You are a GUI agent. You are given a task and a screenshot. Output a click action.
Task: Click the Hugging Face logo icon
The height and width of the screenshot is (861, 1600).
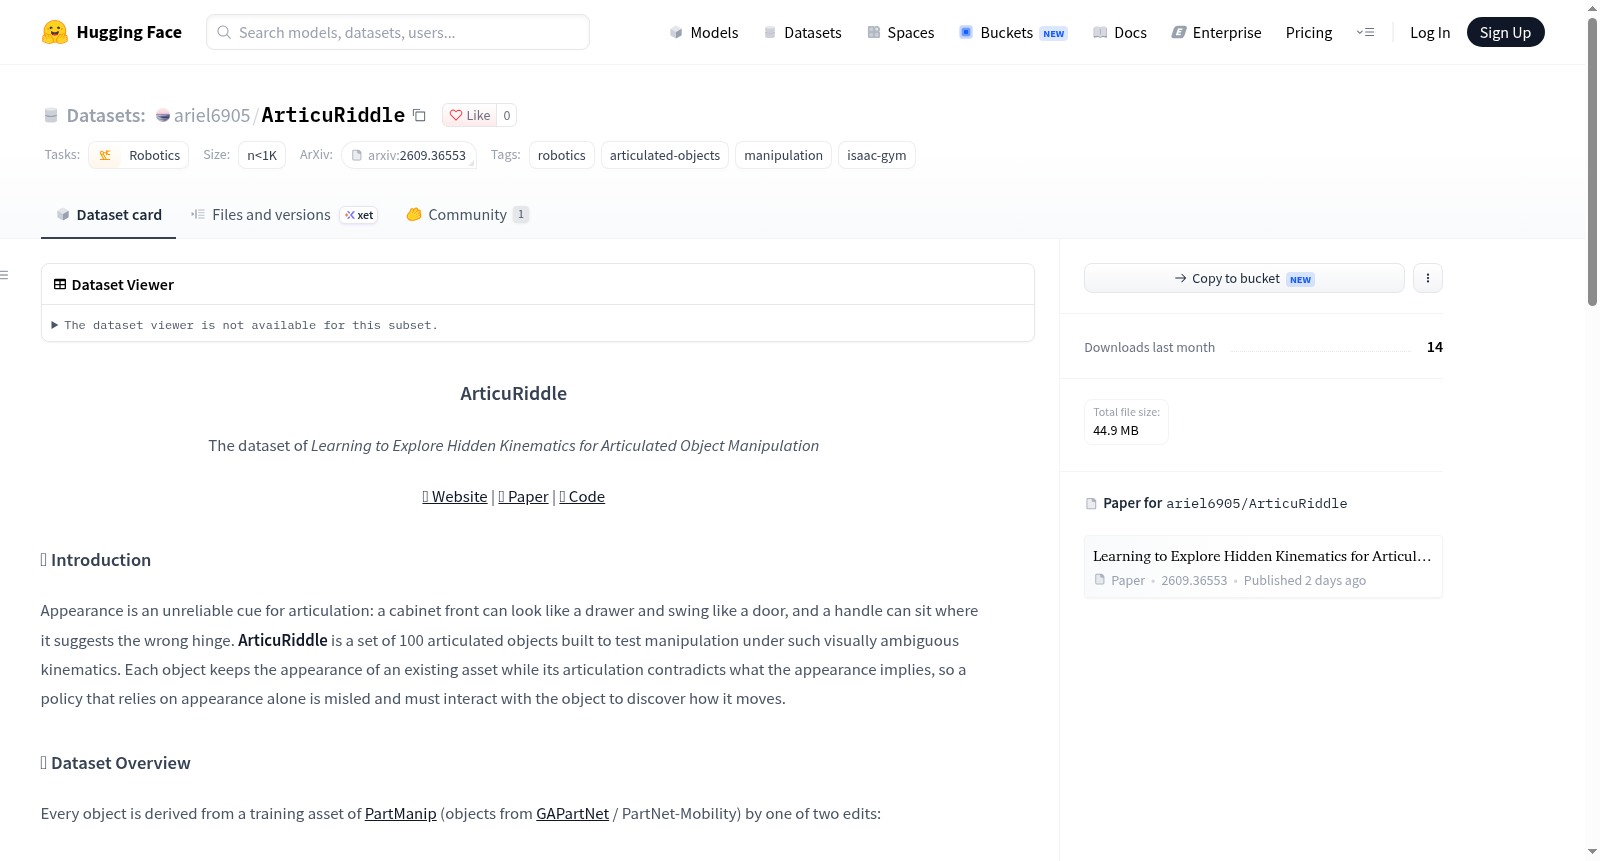pyautogui.click(x=55, y=32)
